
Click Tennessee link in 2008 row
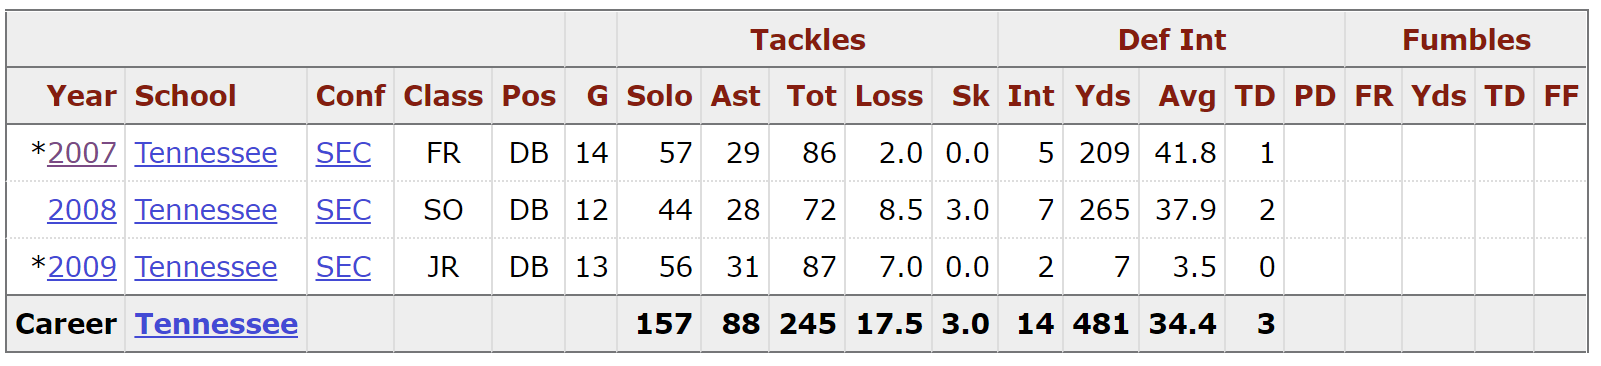(x=206, y=210)
